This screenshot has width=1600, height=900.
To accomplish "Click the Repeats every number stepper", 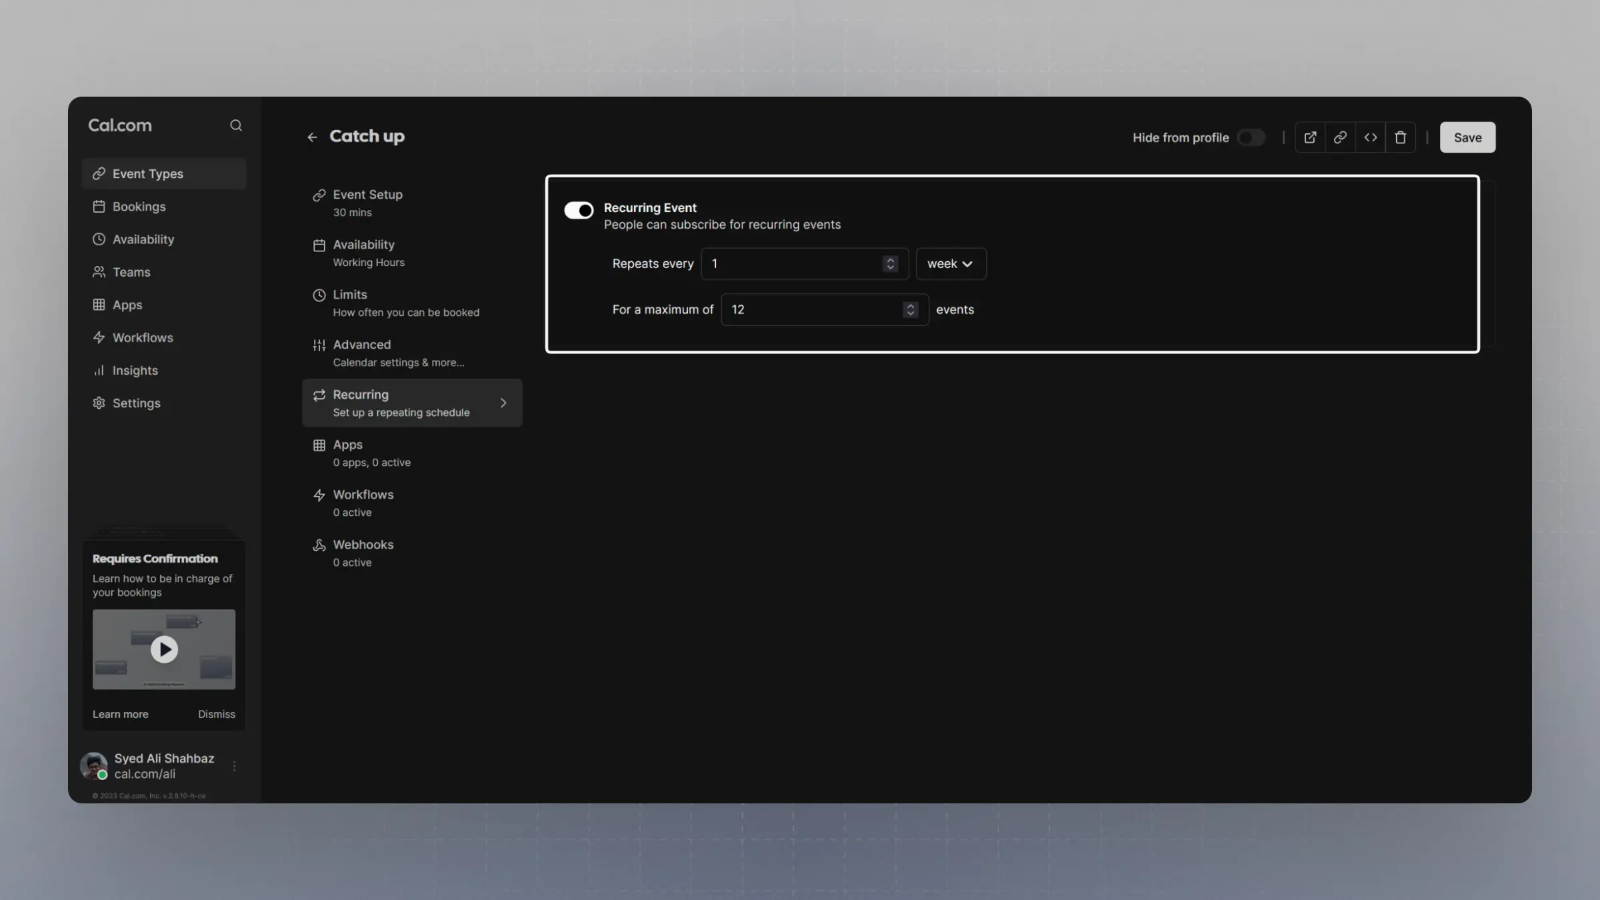I will 890,264.
